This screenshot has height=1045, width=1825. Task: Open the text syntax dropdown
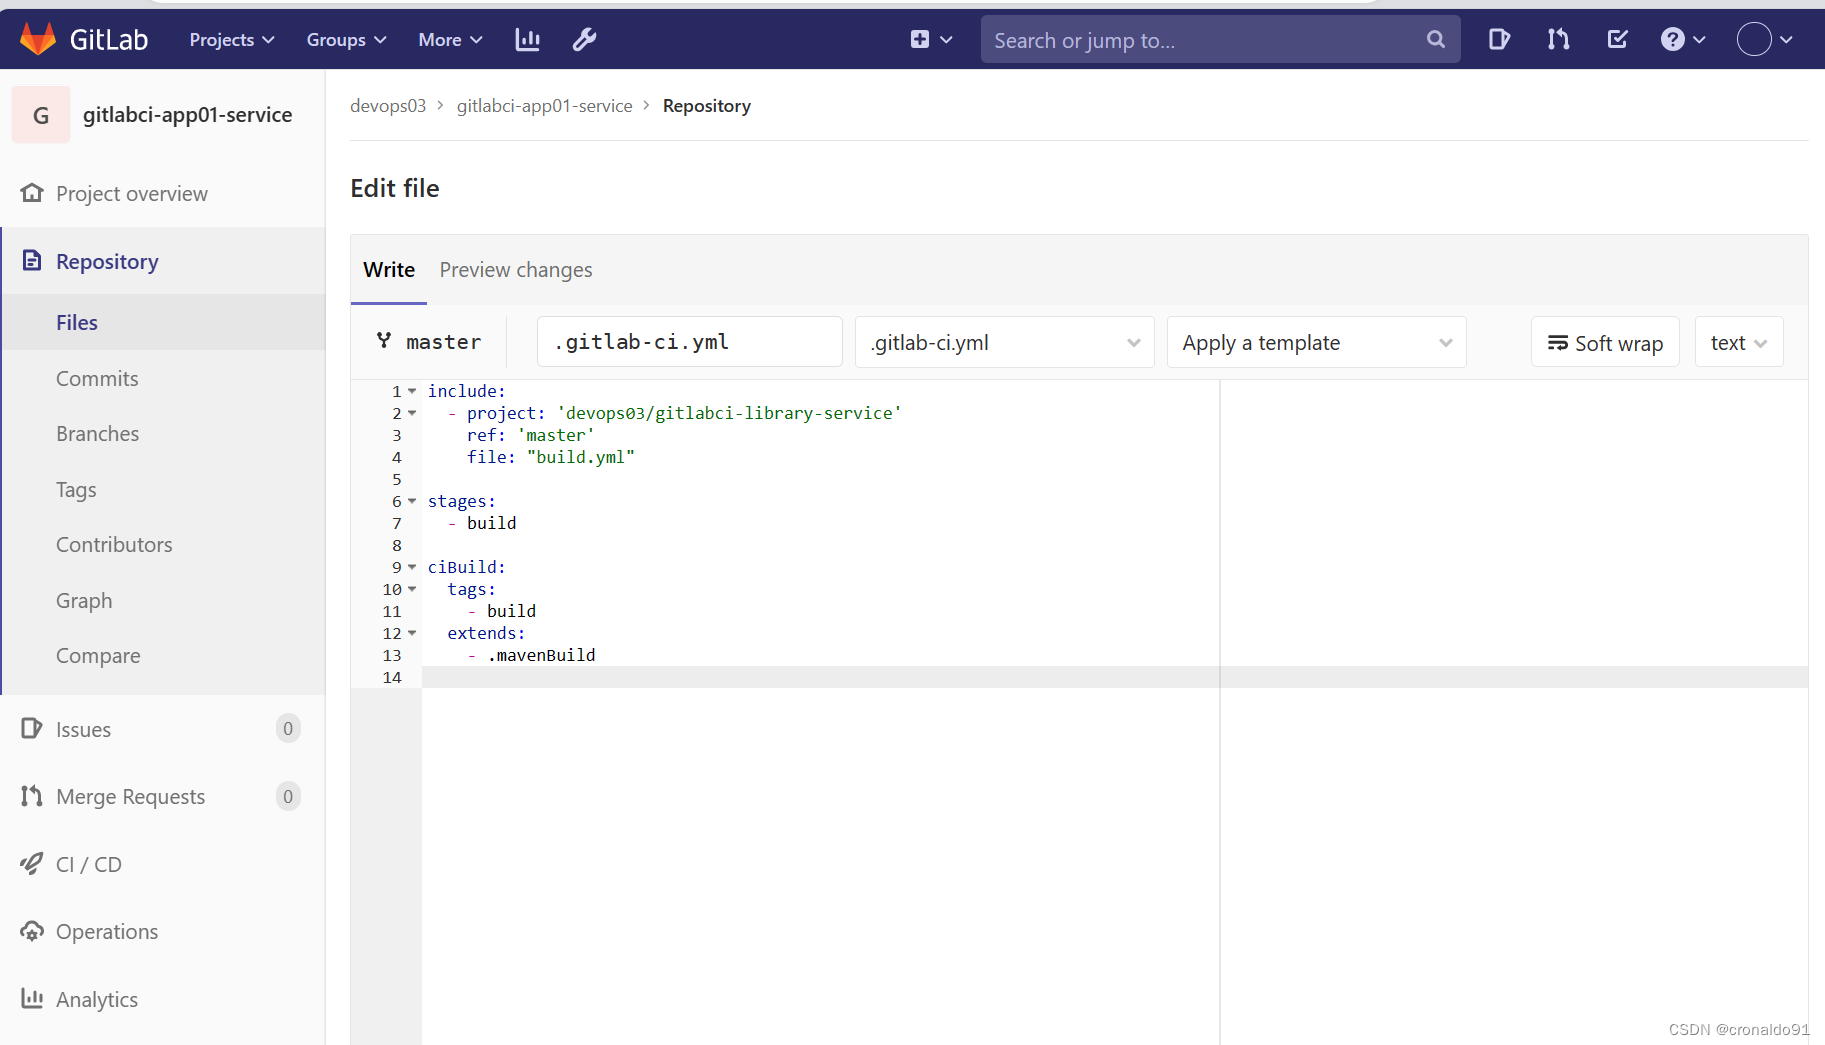click(1738, 342)
